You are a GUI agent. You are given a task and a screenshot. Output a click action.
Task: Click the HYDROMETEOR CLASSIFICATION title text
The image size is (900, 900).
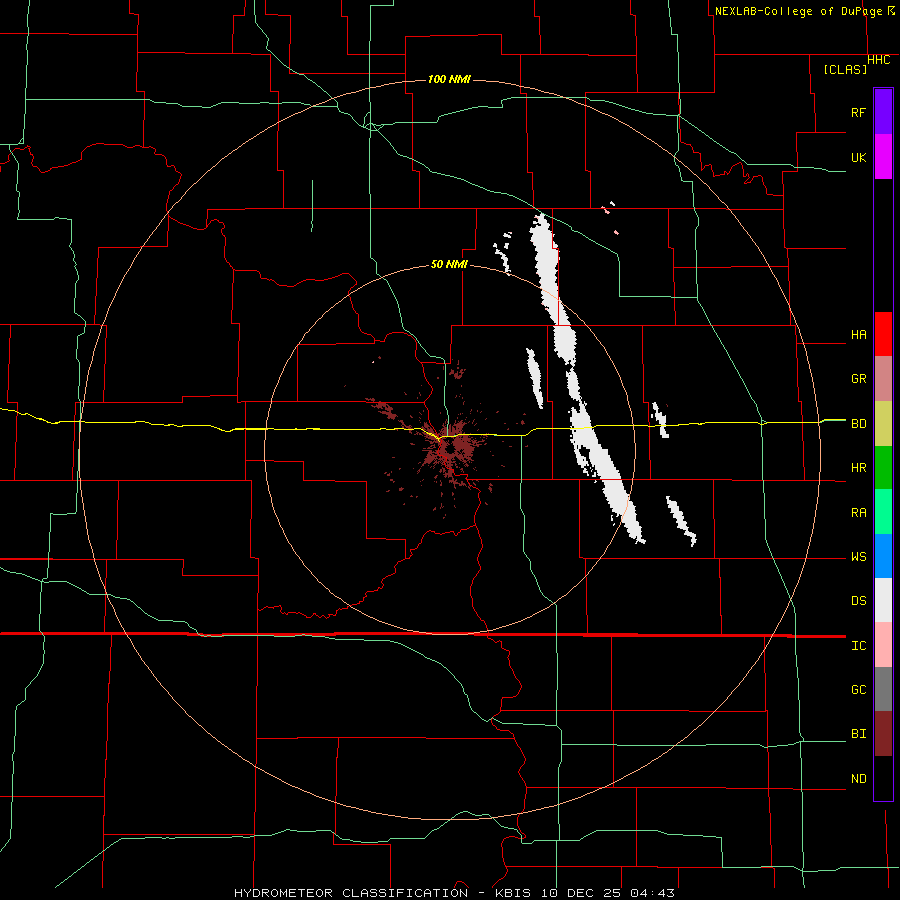click(351, 893)
